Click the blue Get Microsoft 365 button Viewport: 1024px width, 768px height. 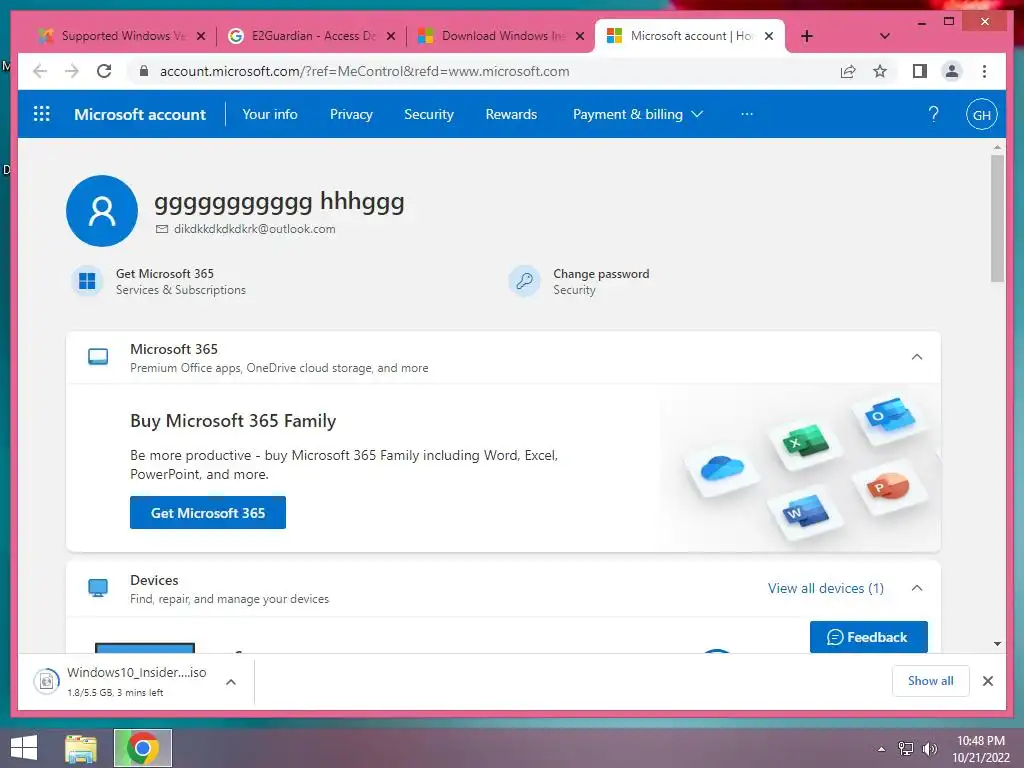click(208, 513)
